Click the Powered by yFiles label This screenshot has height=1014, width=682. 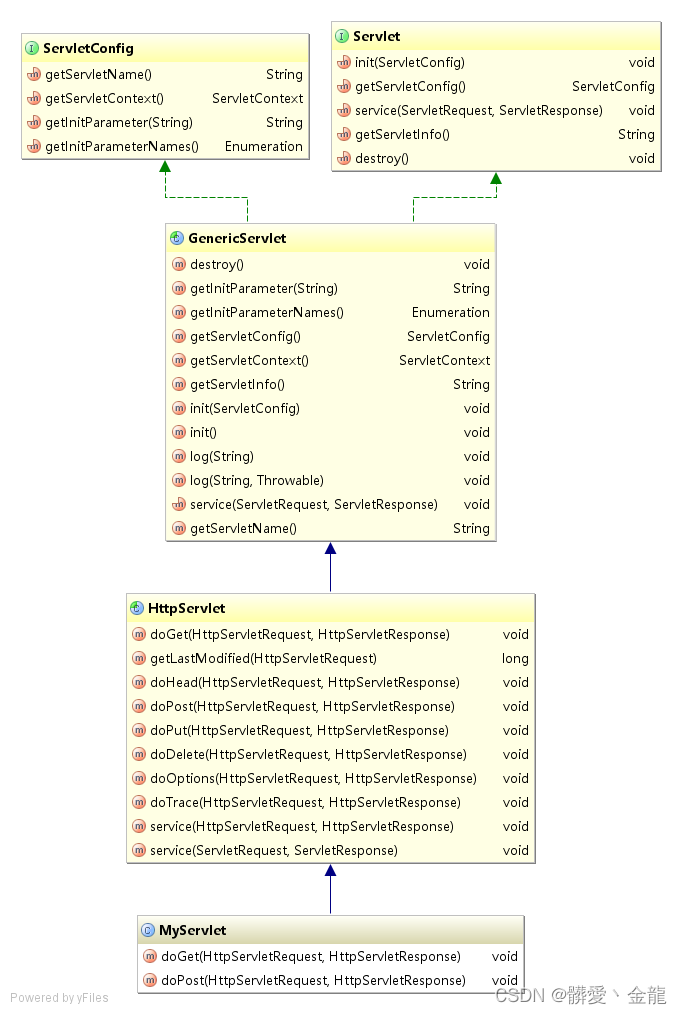point(59,997)
